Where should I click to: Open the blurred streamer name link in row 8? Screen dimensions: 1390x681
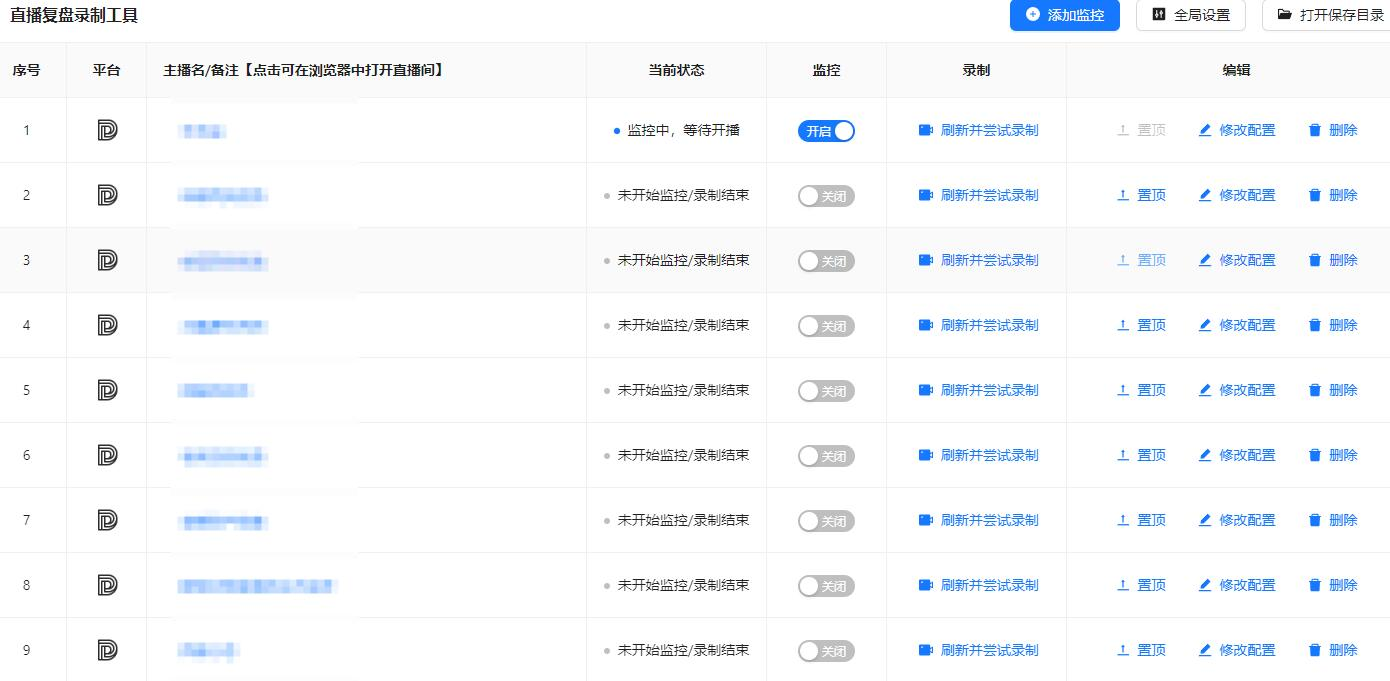(257, 586)
